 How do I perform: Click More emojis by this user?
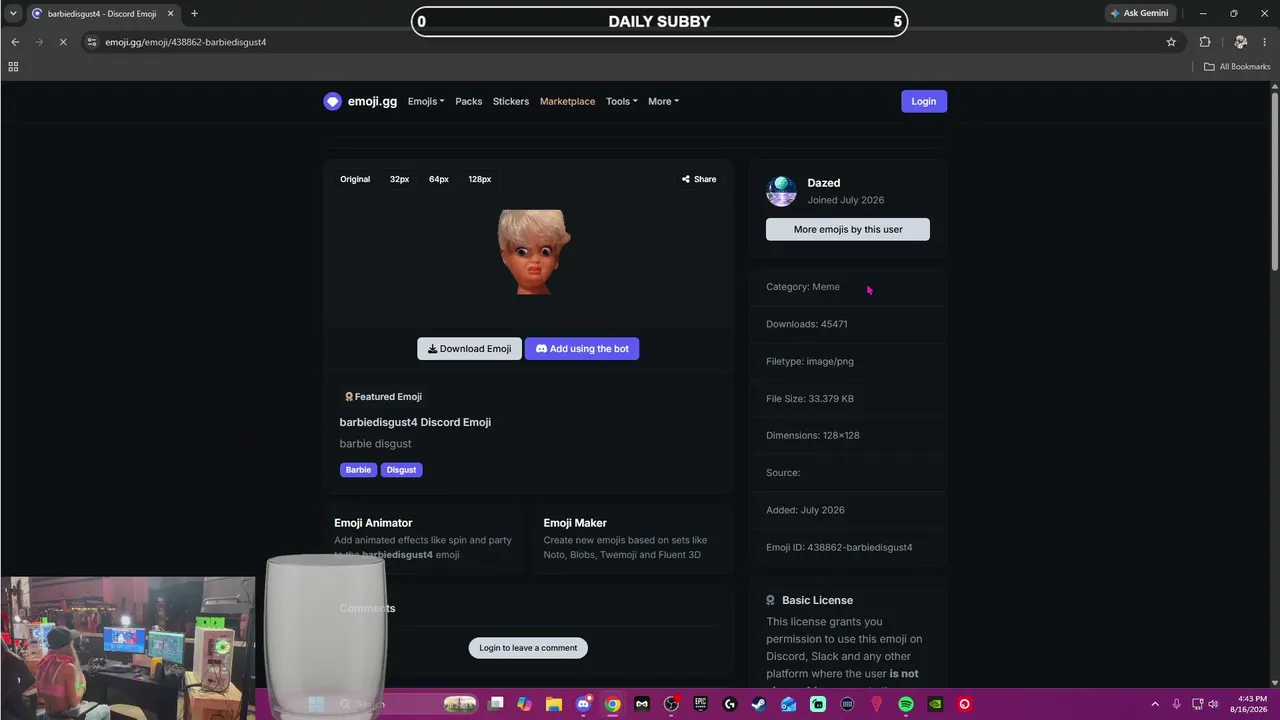[848, 229]
